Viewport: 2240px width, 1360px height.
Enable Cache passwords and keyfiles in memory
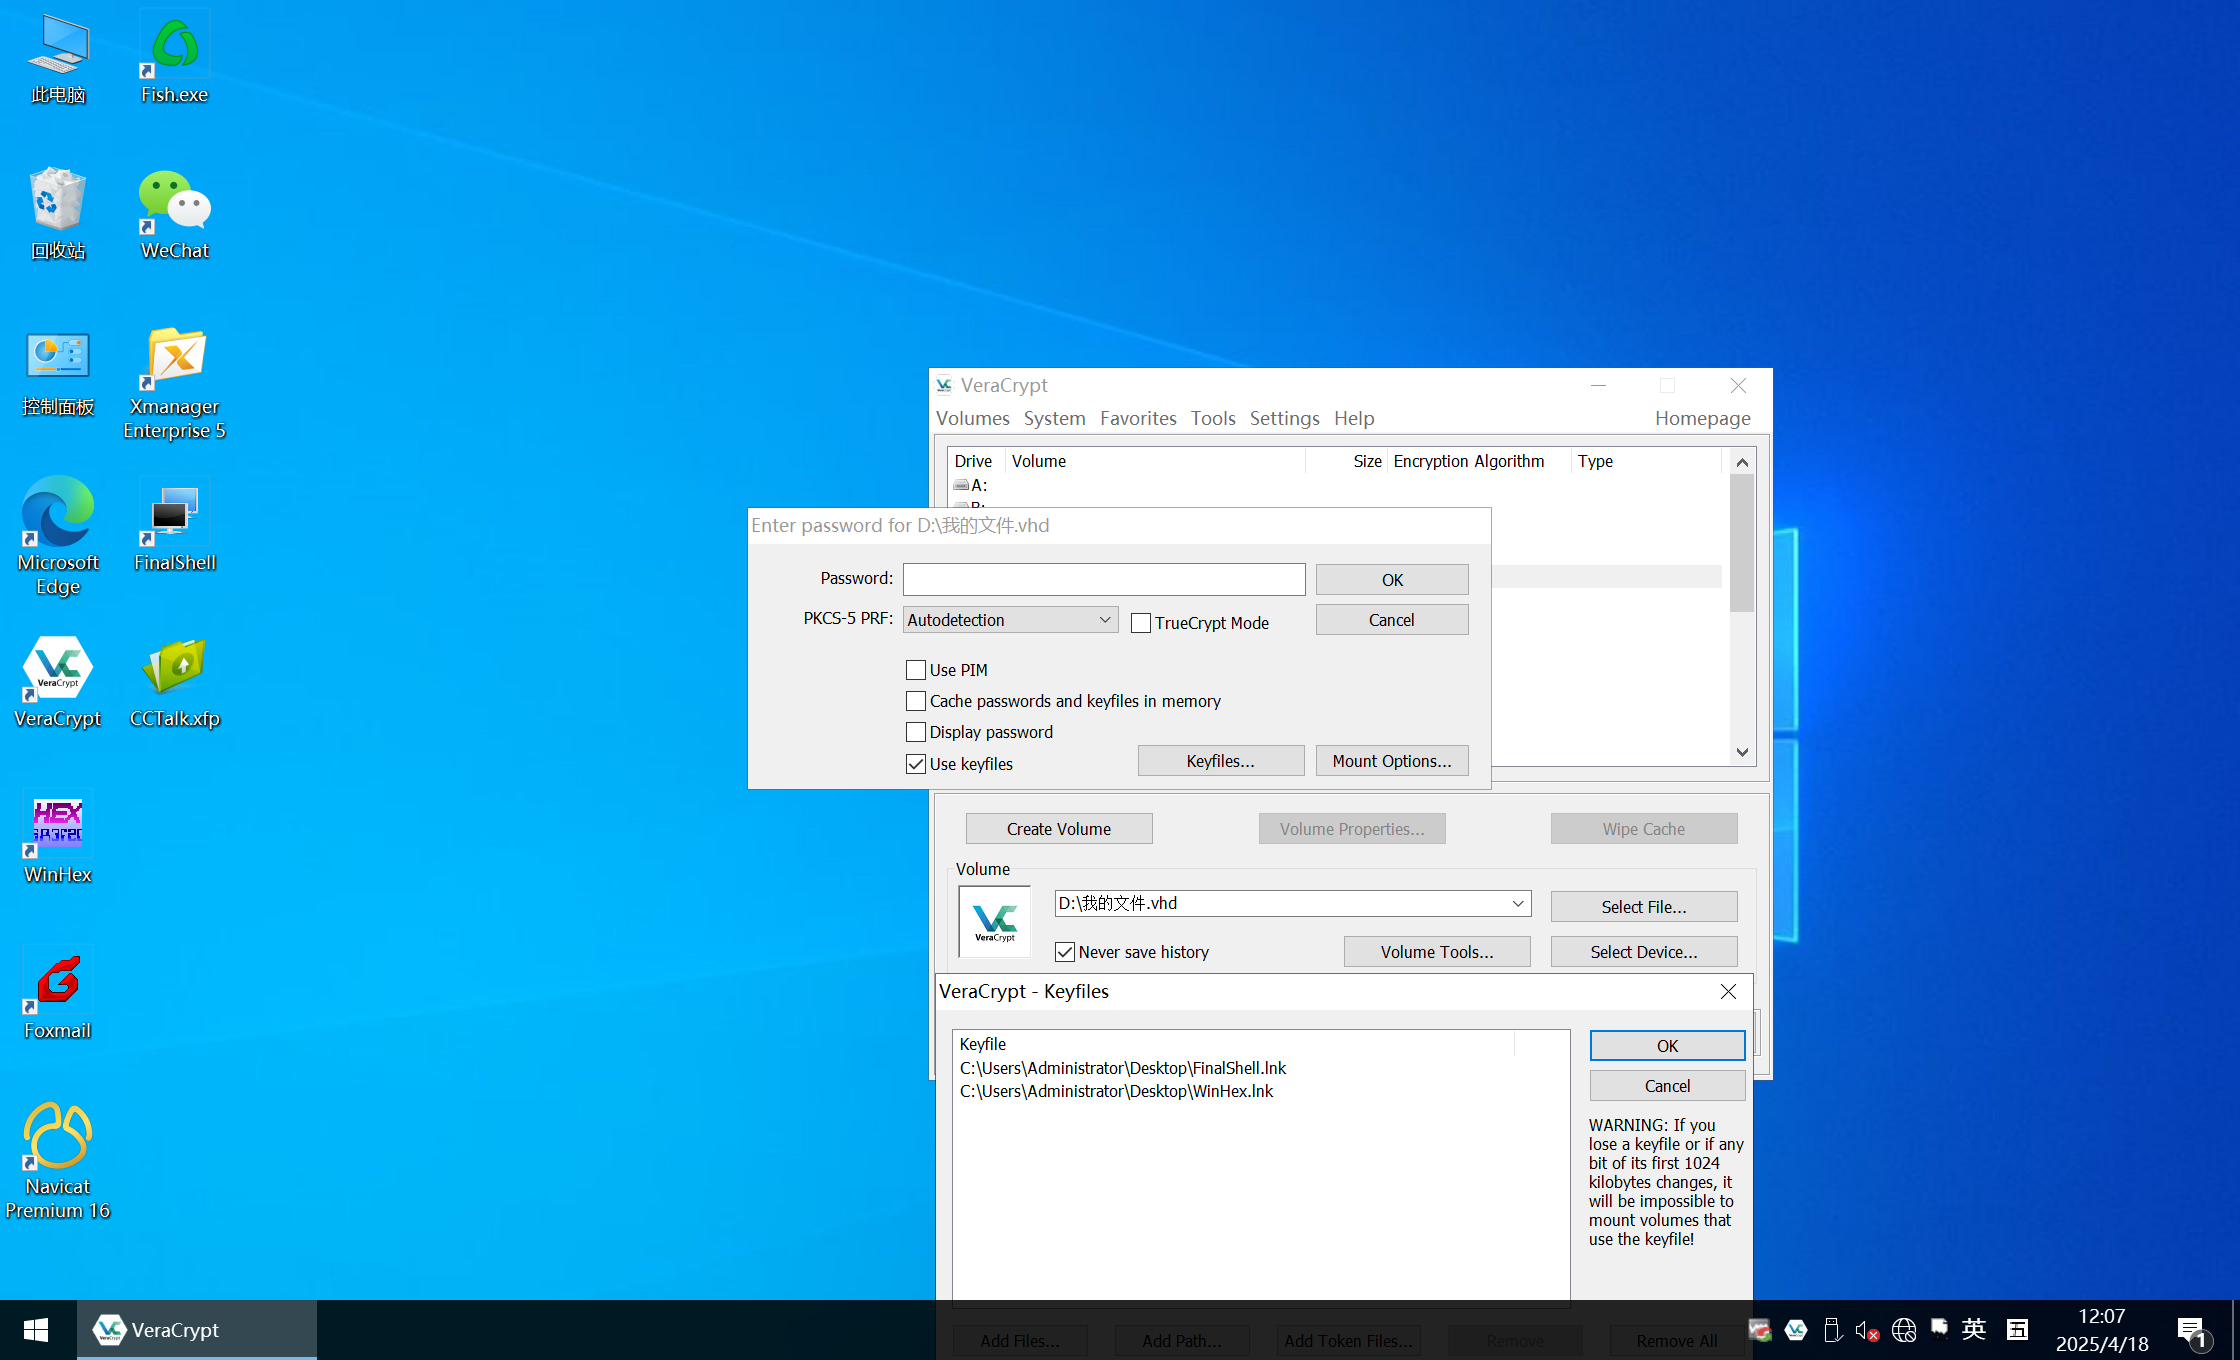[916, 701]
